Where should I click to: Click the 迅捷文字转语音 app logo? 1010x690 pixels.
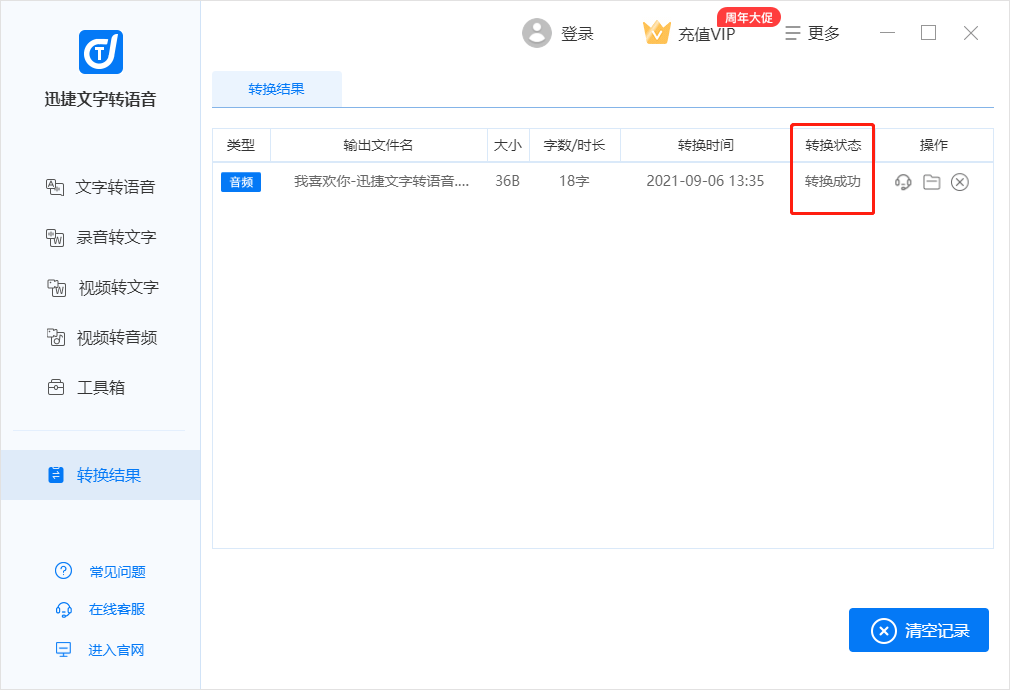coord(100,52)
